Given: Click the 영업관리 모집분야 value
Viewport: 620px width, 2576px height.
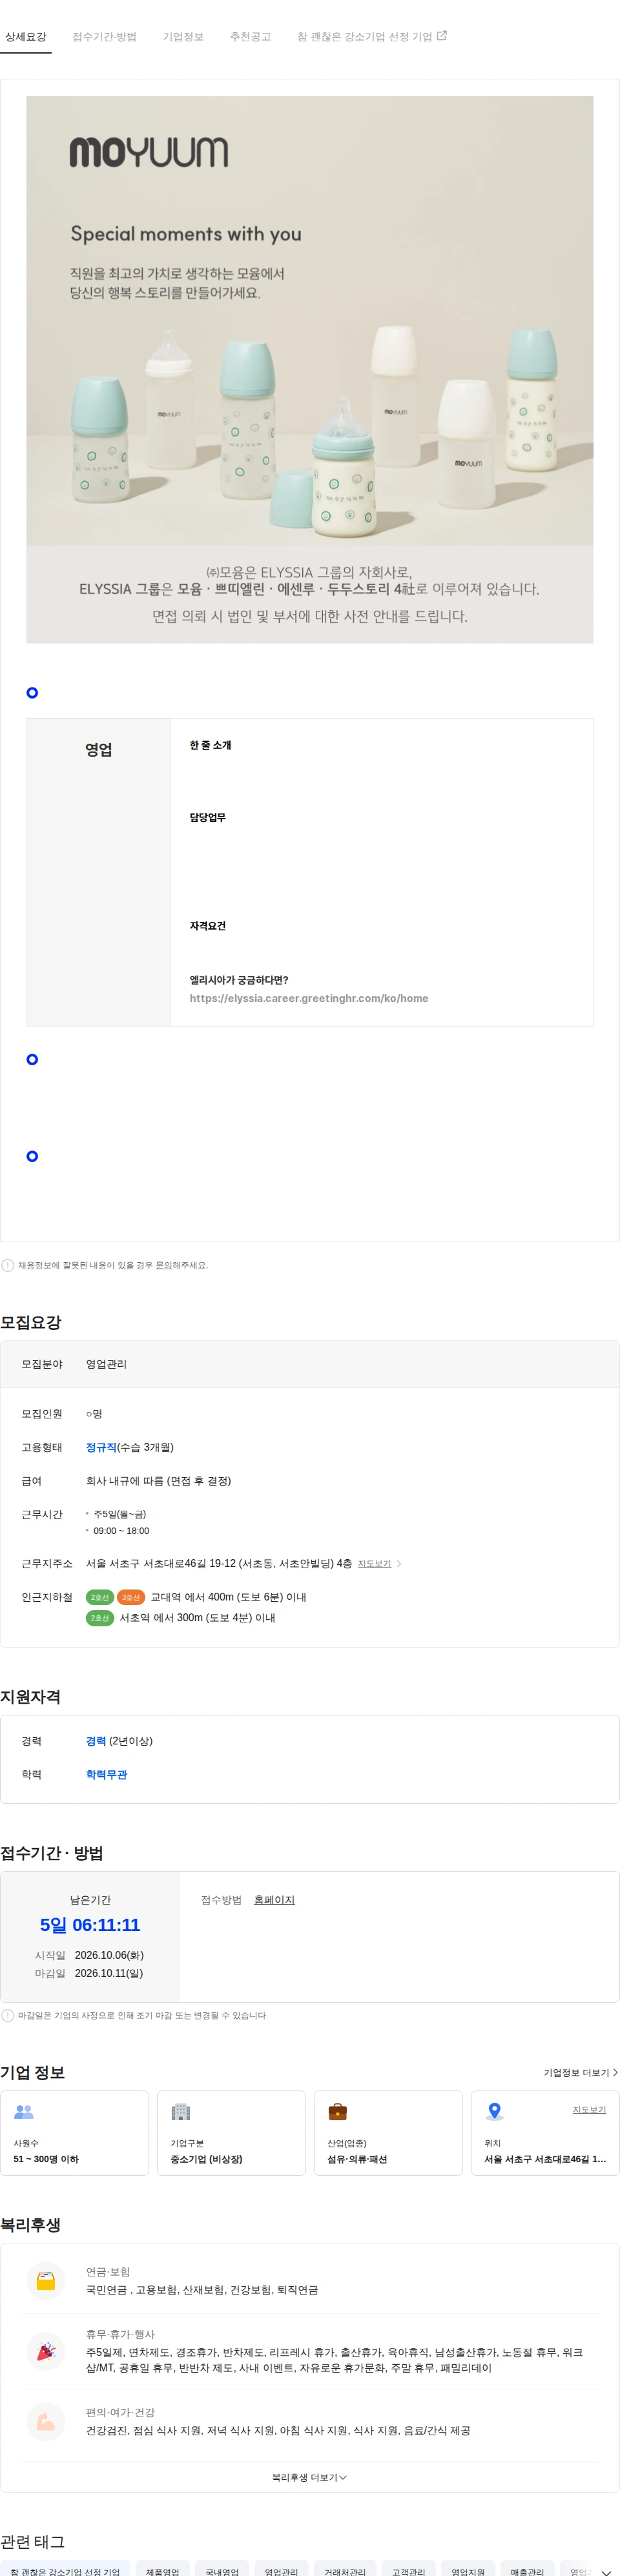Looking at the screenshot, I should 106,1364.
